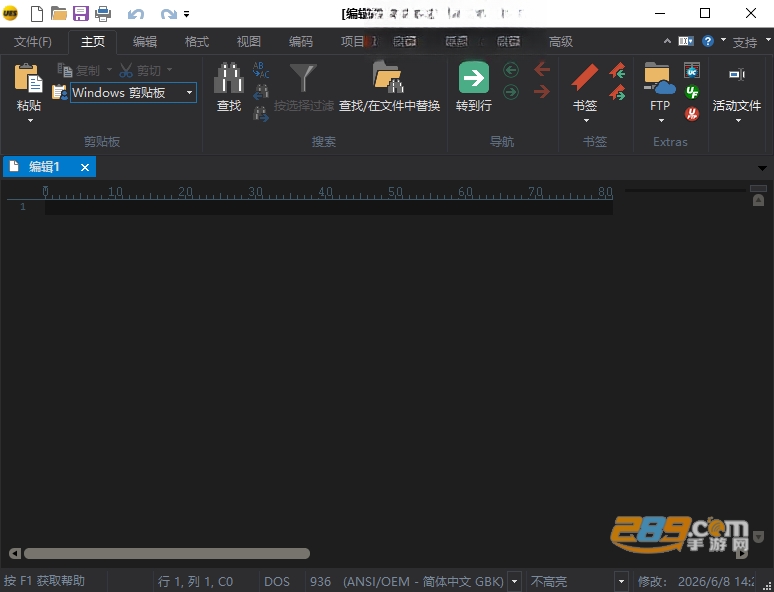Click the 复制 copy icon
Screen dimensions: 774x592
[x=65, y=70]
